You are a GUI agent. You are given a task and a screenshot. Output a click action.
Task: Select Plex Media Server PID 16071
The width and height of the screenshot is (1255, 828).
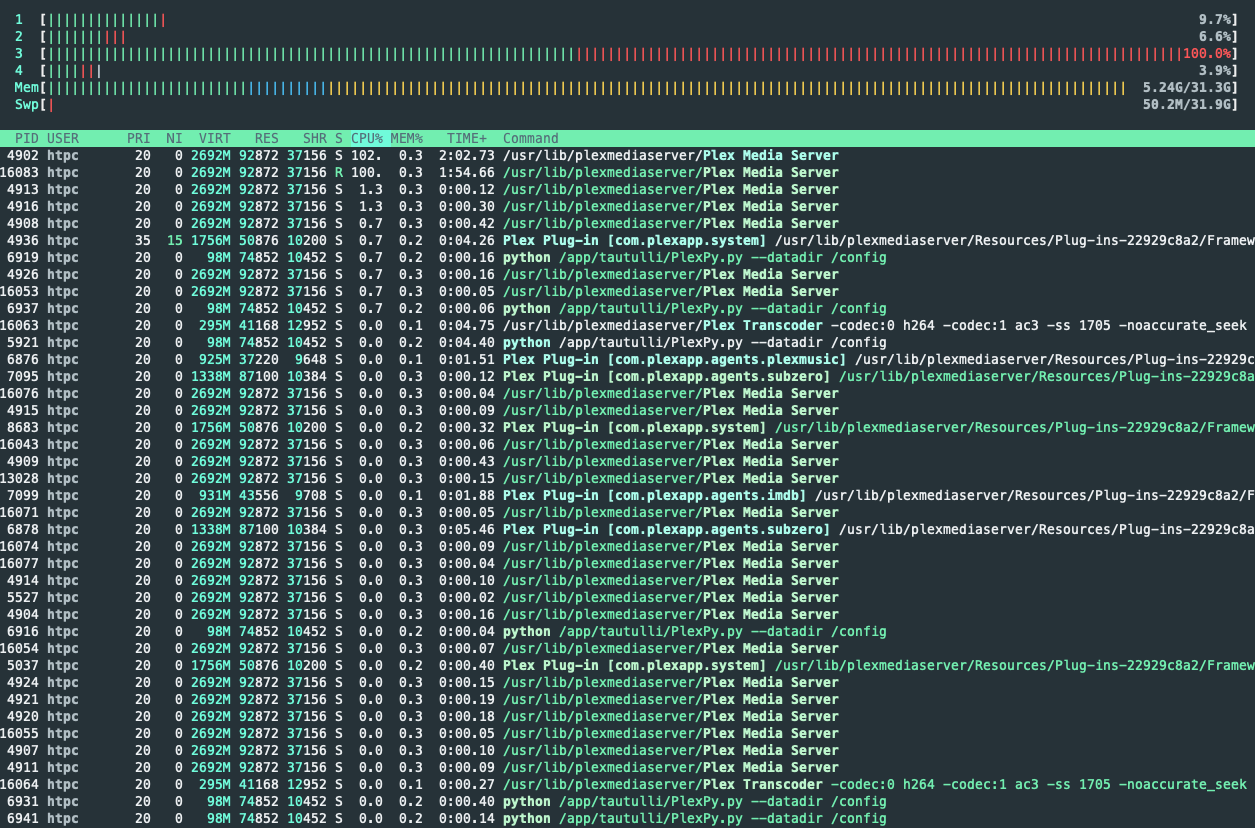(x=627, y=512)
